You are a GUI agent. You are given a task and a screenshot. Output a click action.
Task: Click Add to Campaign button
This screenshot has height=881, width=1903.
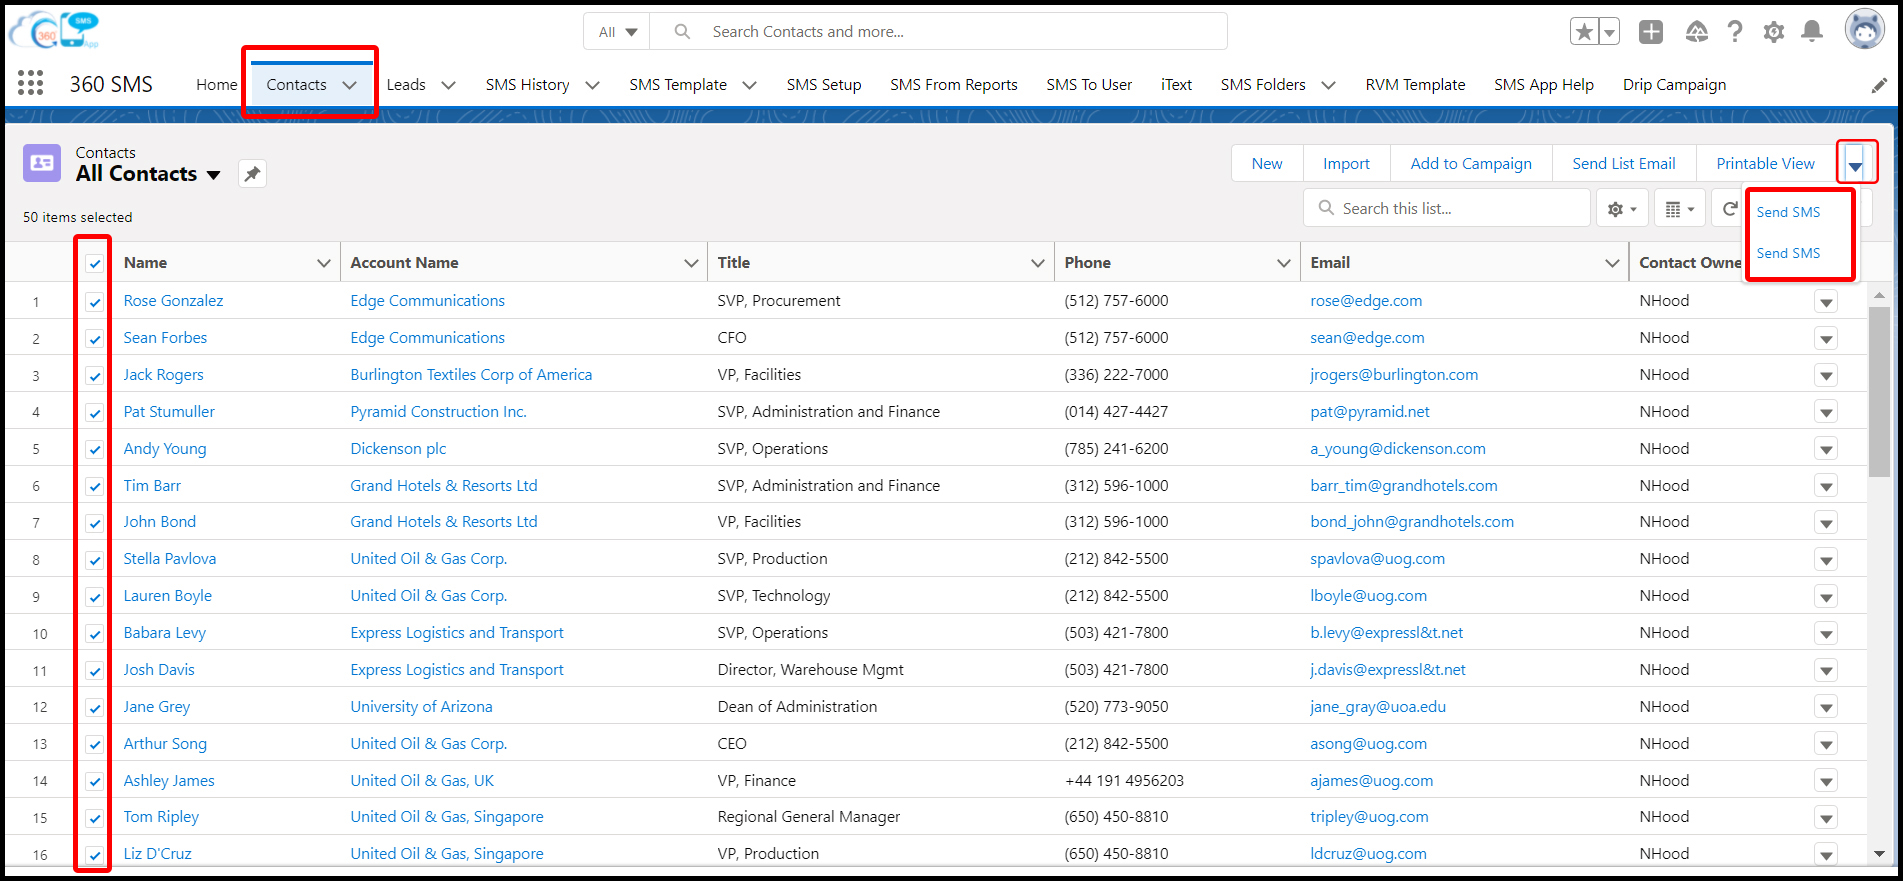pos(1471,164)
